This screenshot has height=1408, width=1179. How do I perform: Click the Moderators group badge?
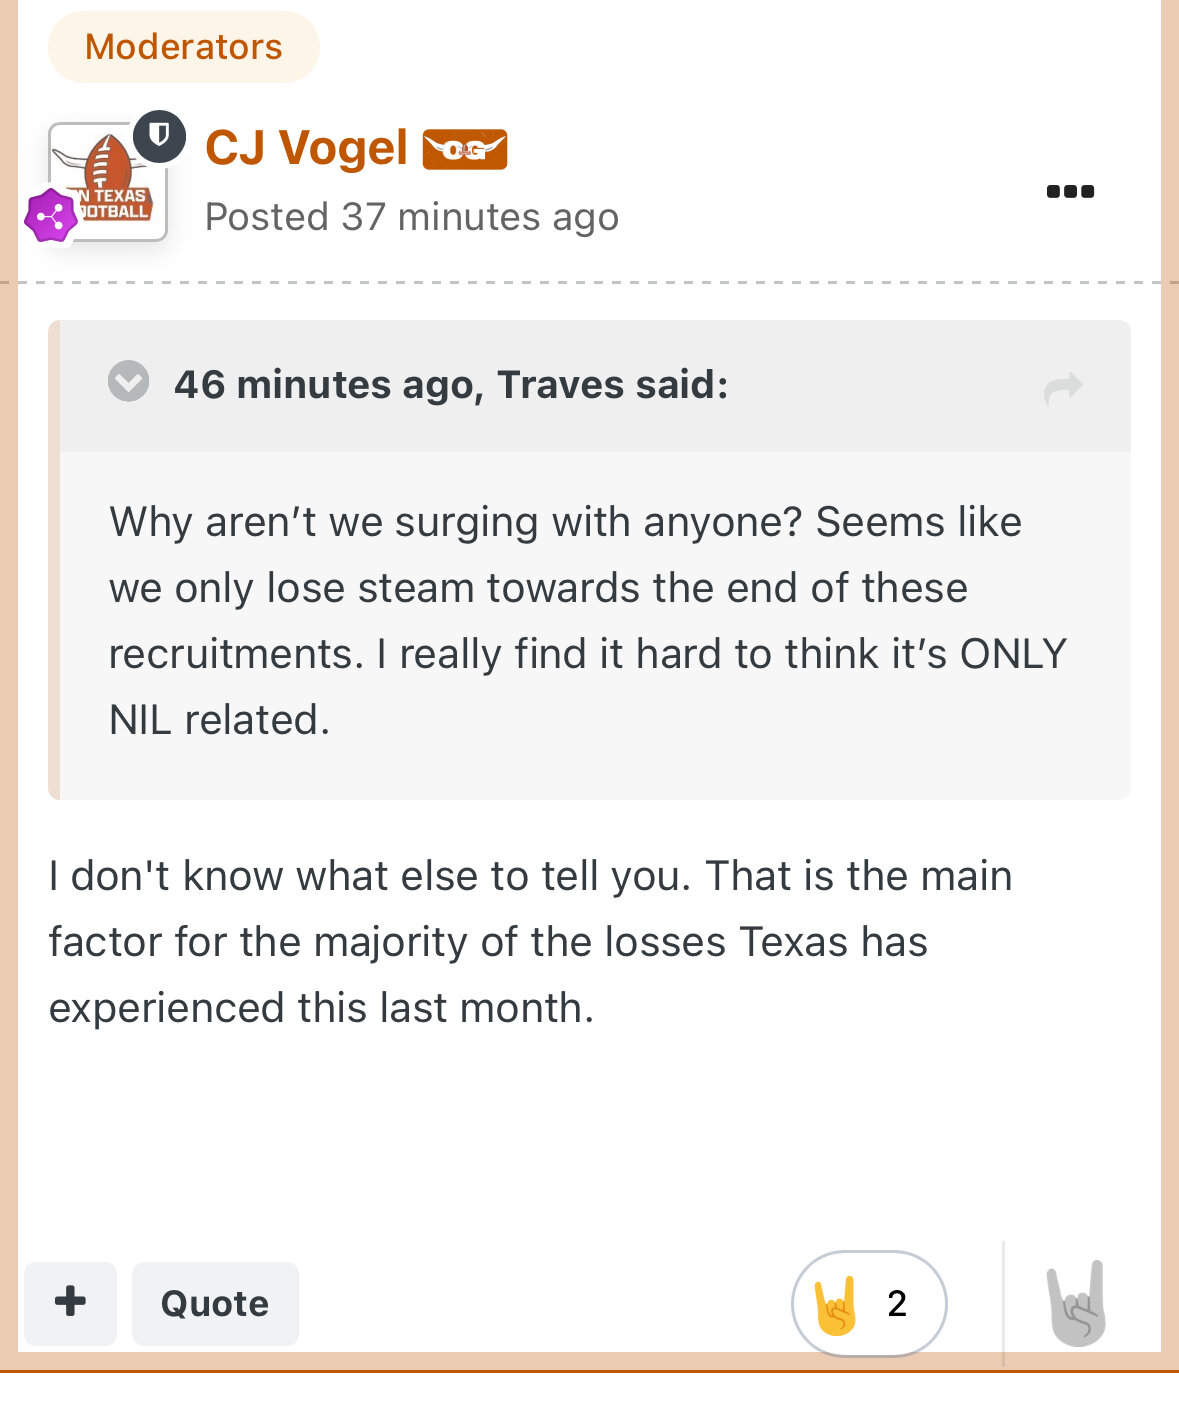184,47
